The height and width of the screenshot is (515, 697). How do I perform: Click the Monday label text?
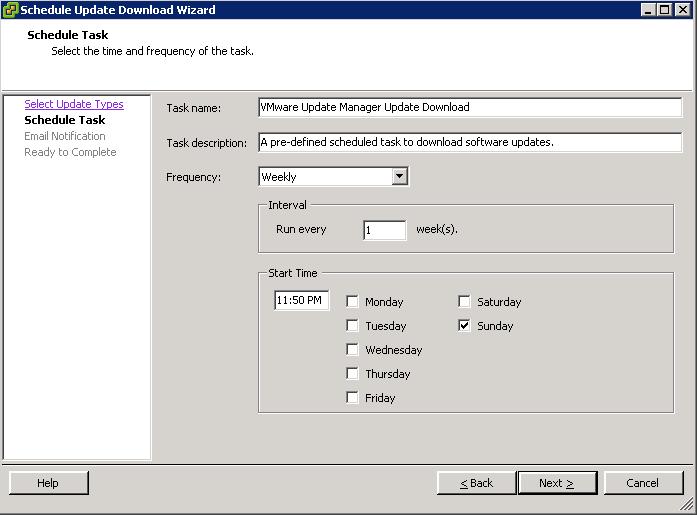[384, 302]
